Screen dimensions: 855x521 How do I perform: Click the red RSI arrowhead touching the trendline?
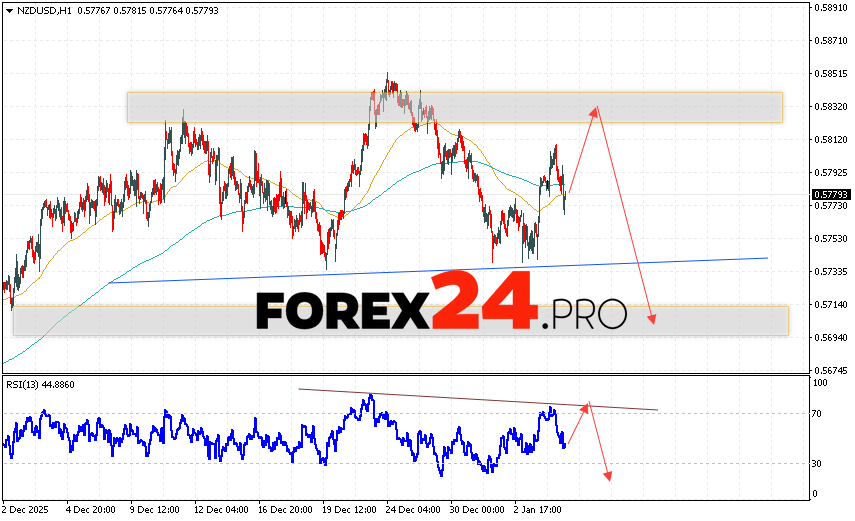coord(588,405)
